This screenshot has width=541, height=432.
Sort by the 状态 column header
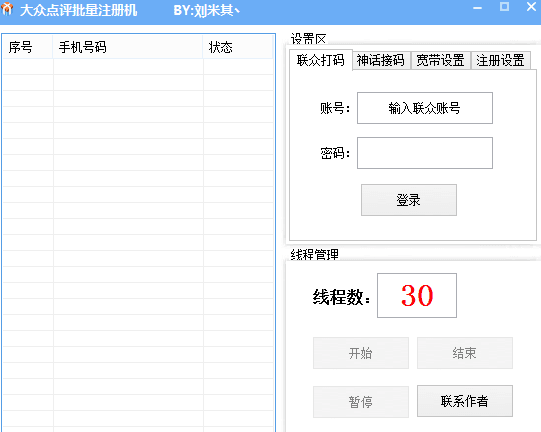click(238, 47)
